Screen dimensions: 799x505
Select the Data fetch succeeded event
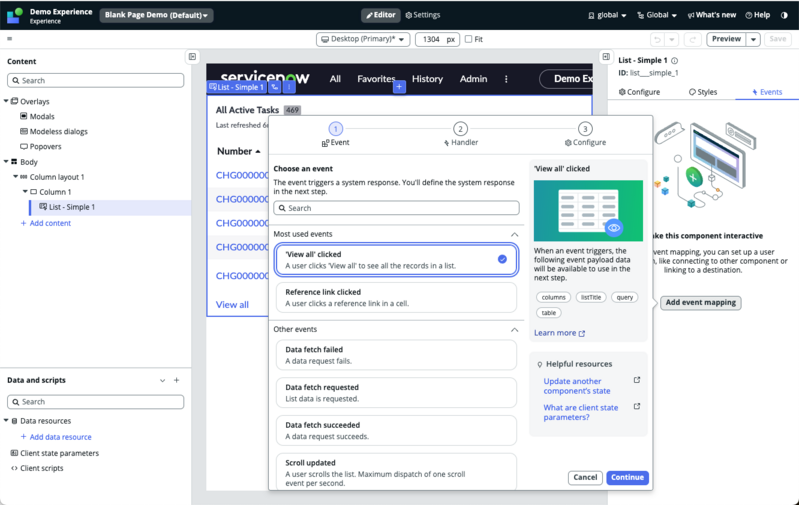click(396, 431)
